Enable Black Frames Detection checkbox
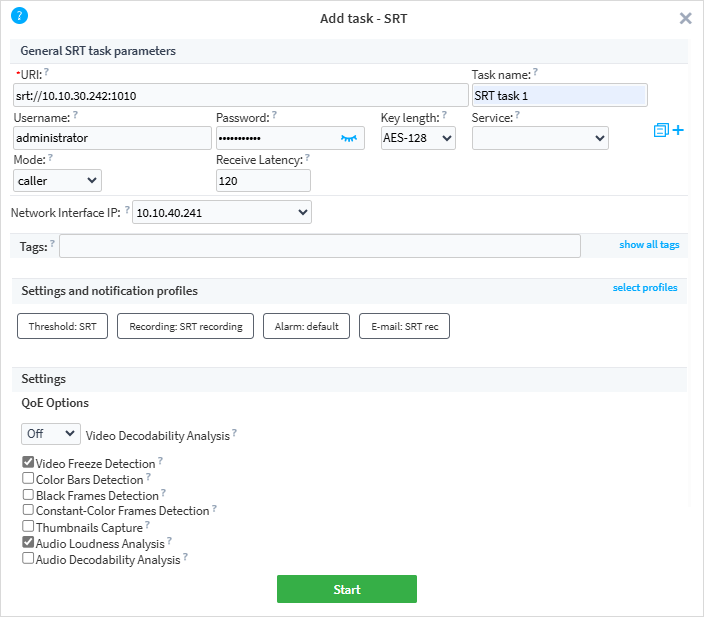 coord(28,495)
